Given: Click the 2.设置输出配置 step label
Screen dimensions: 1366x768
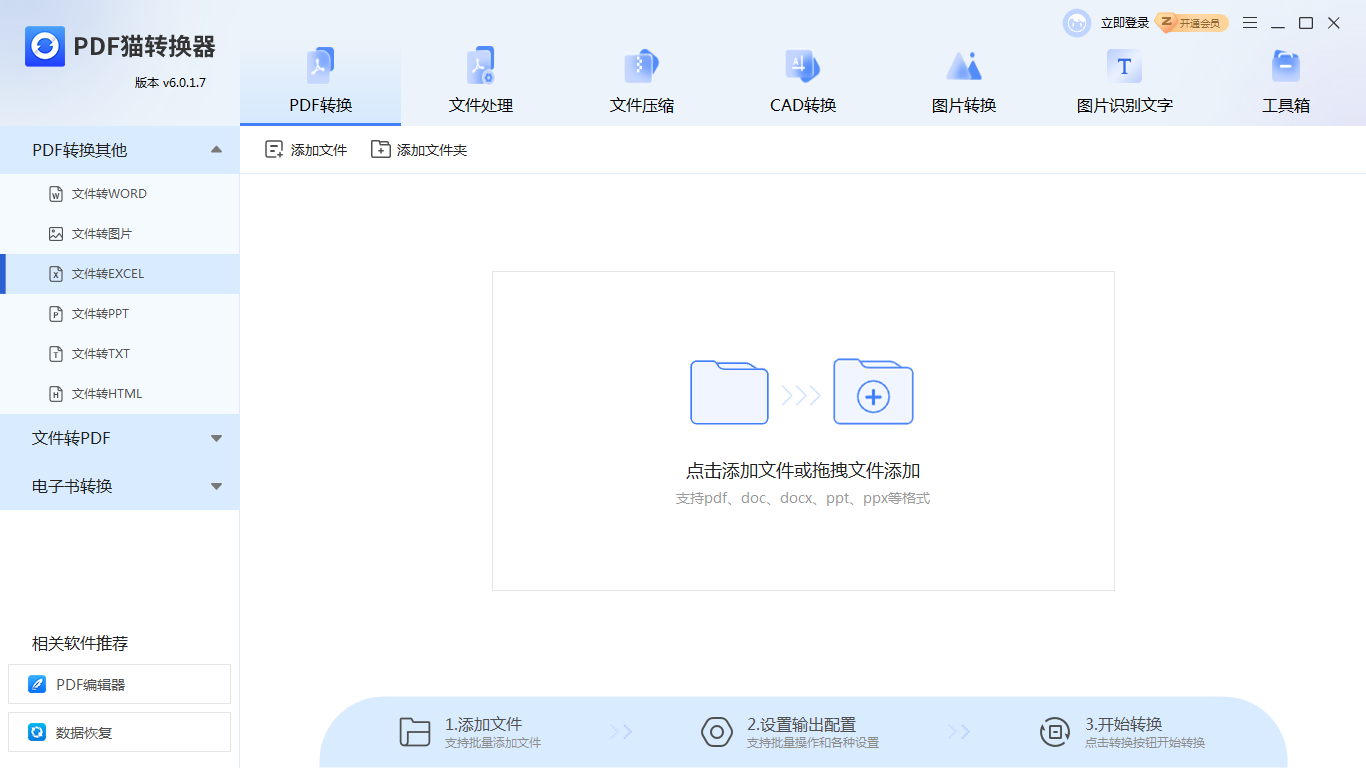Looking at the screenshot, I should pyautogui.click(x=801, y=724).
